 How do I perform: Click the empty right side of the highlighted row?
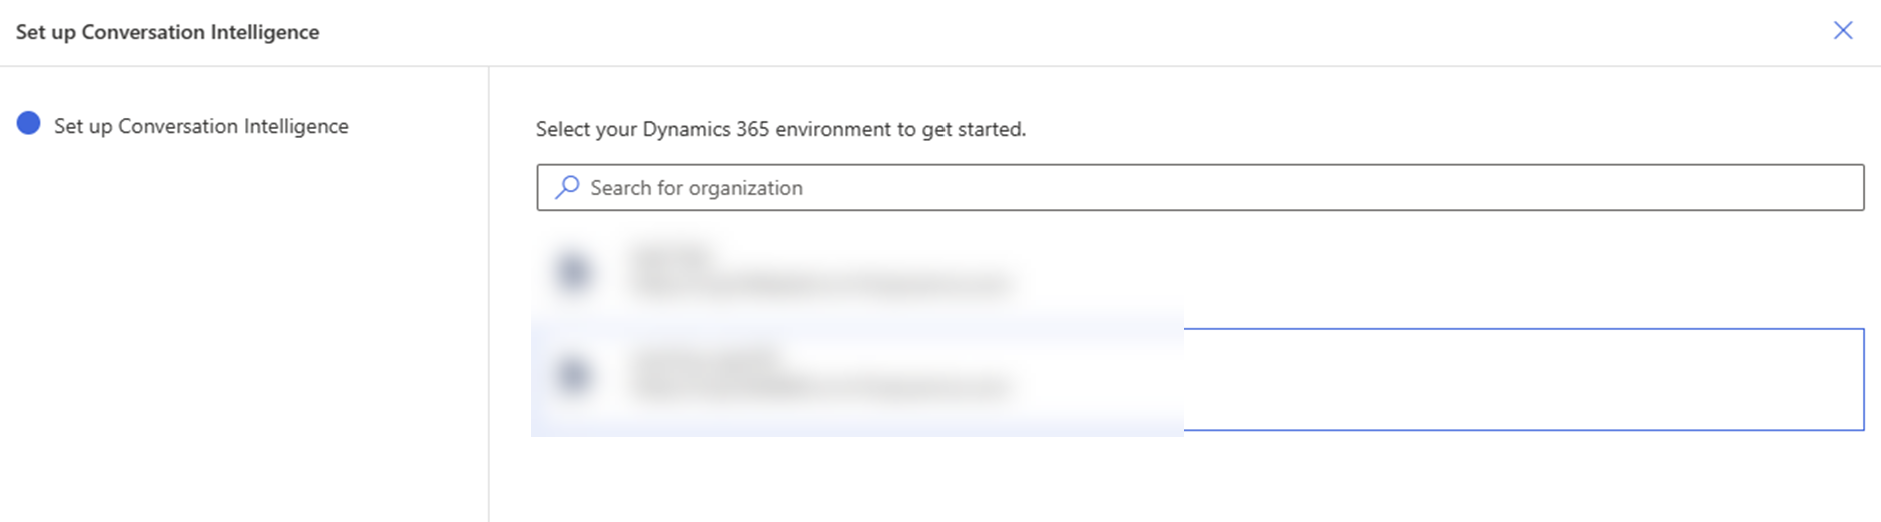(1522, 379)
